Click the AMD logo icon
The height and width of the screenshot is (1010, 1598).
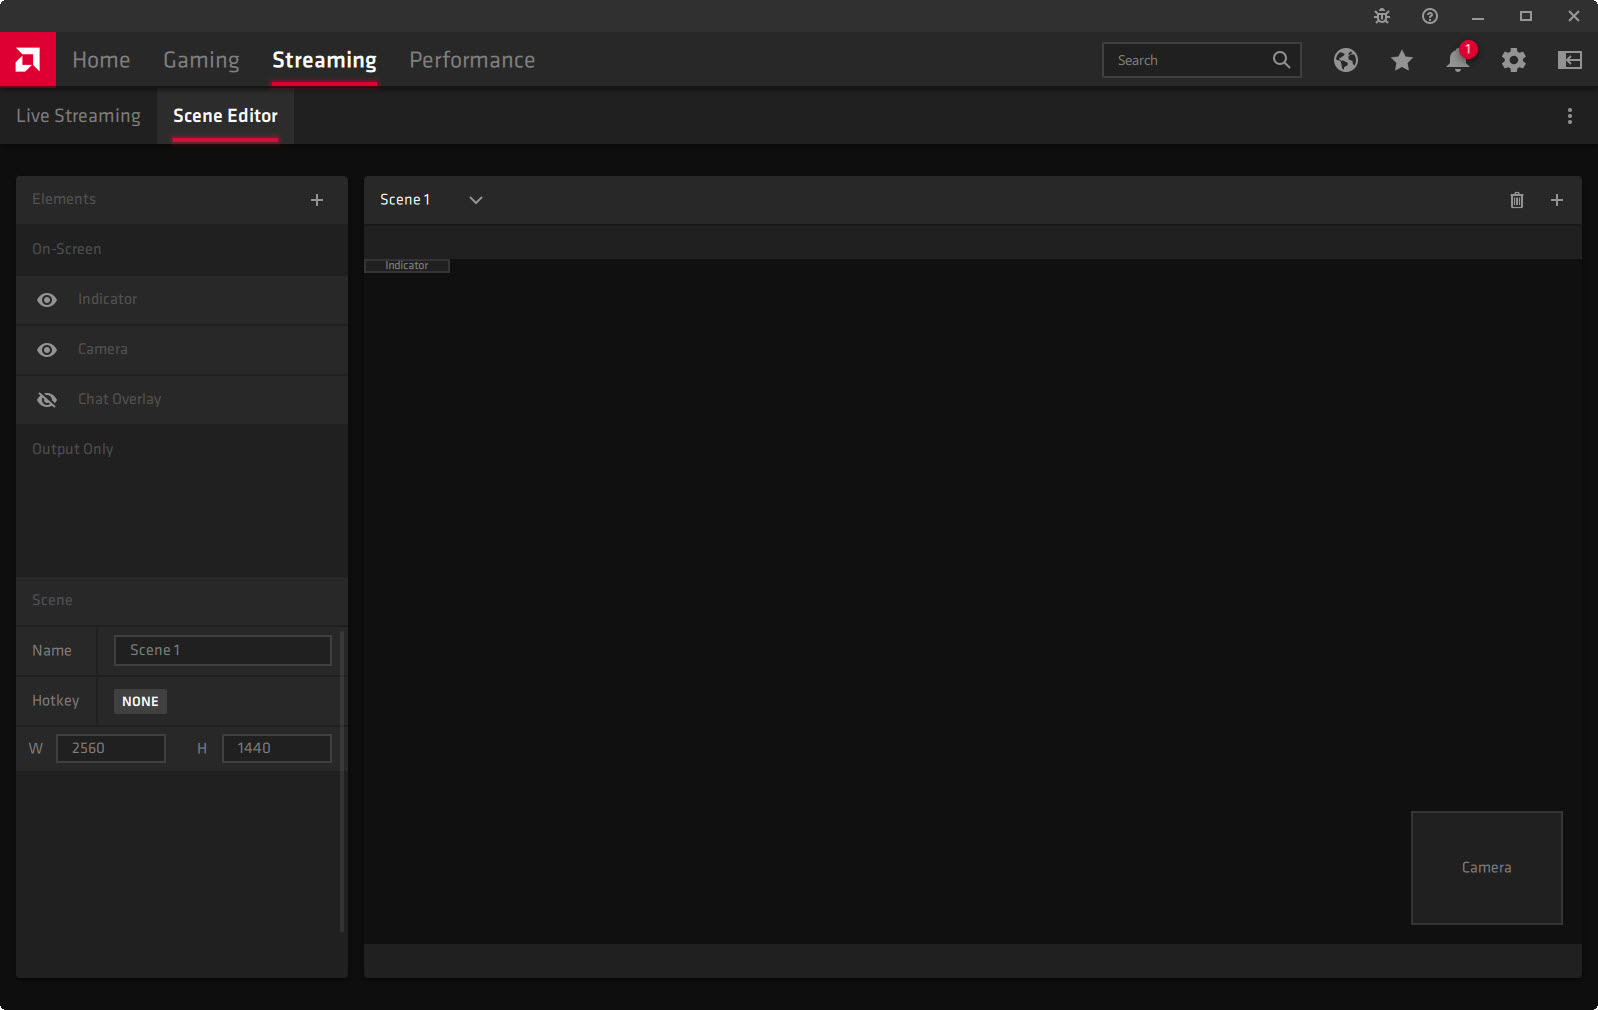28,60
